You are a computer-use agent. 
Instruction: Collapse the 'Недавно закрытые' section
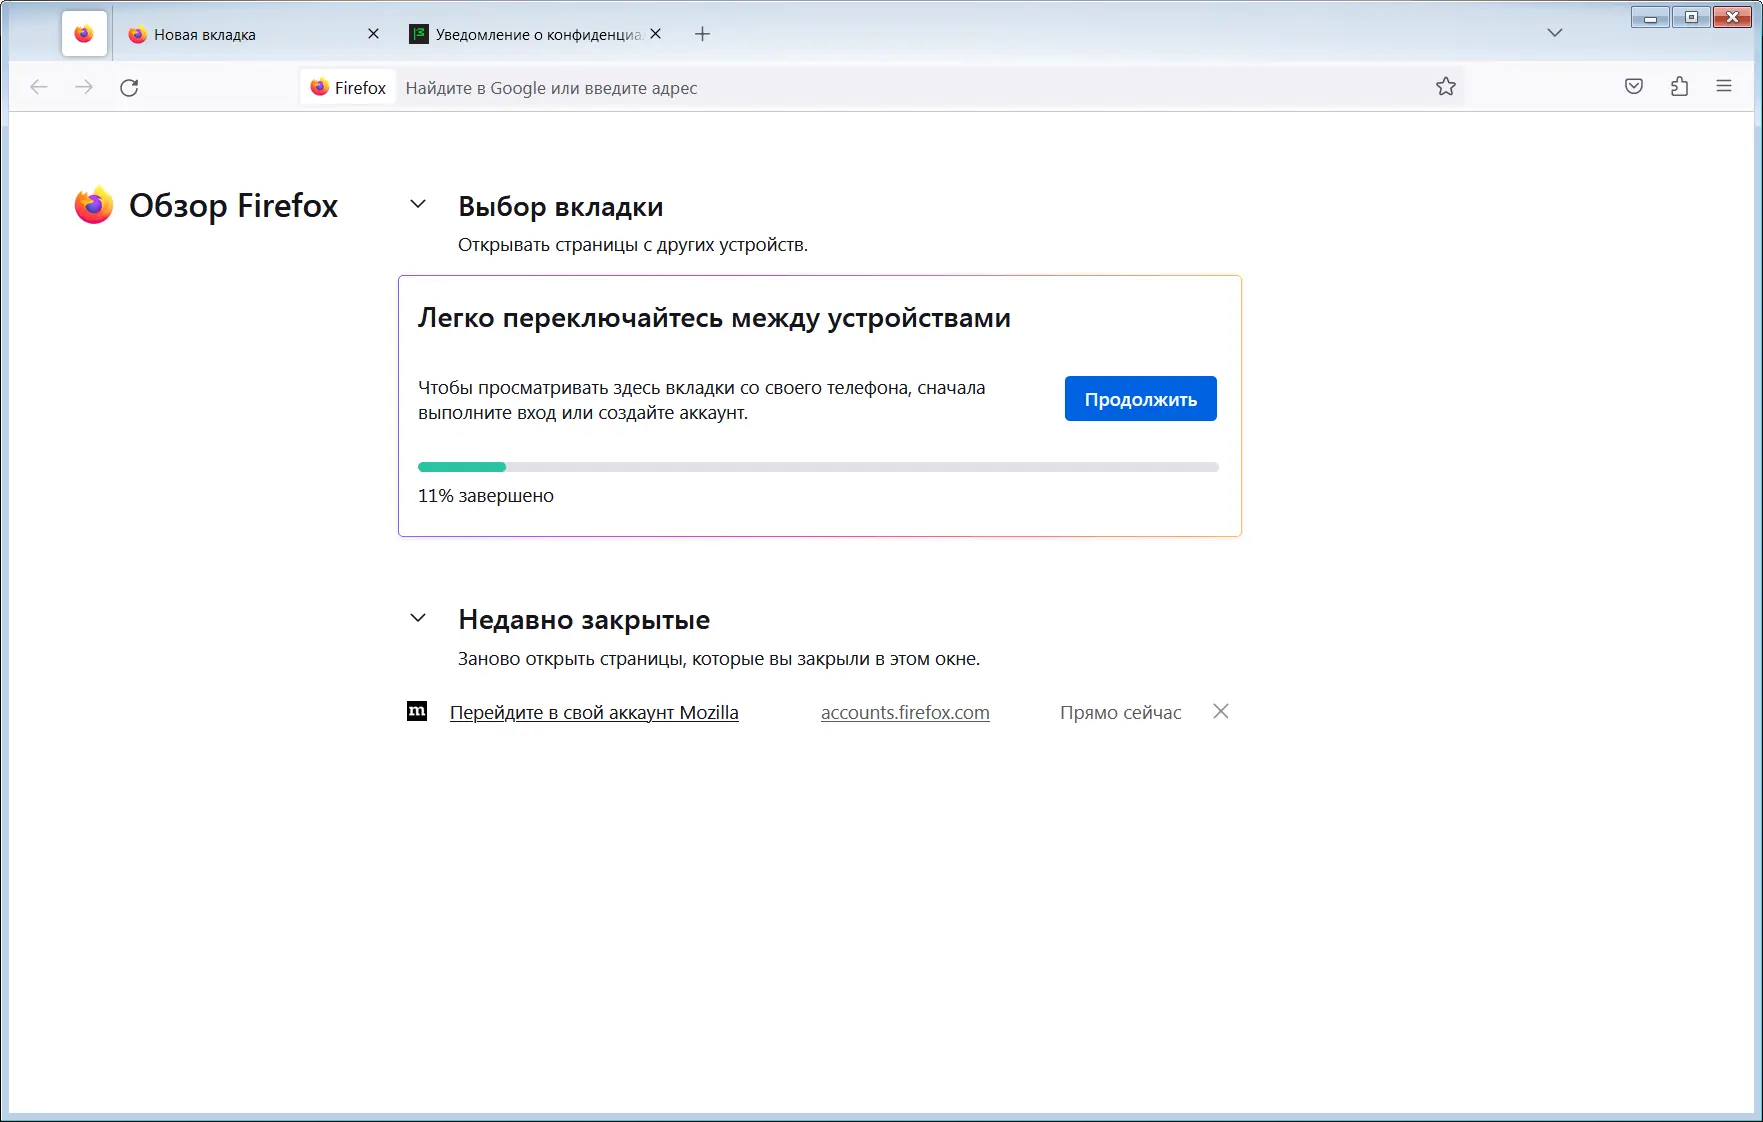tap(418, 619)
